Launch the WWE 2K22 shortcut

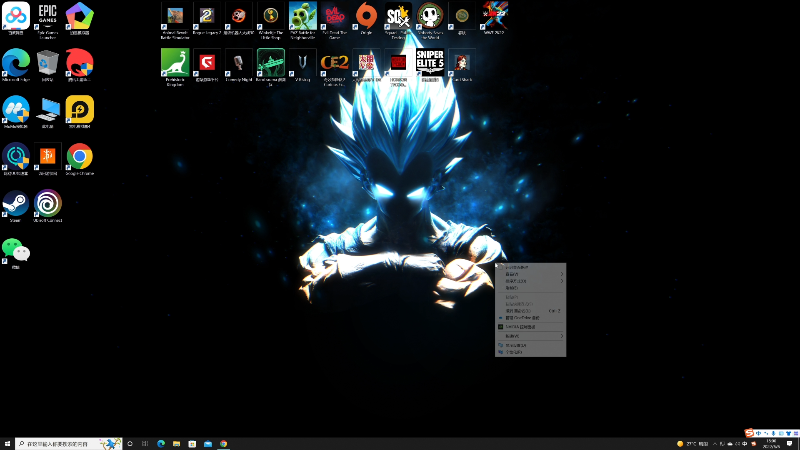pos(494,18)
